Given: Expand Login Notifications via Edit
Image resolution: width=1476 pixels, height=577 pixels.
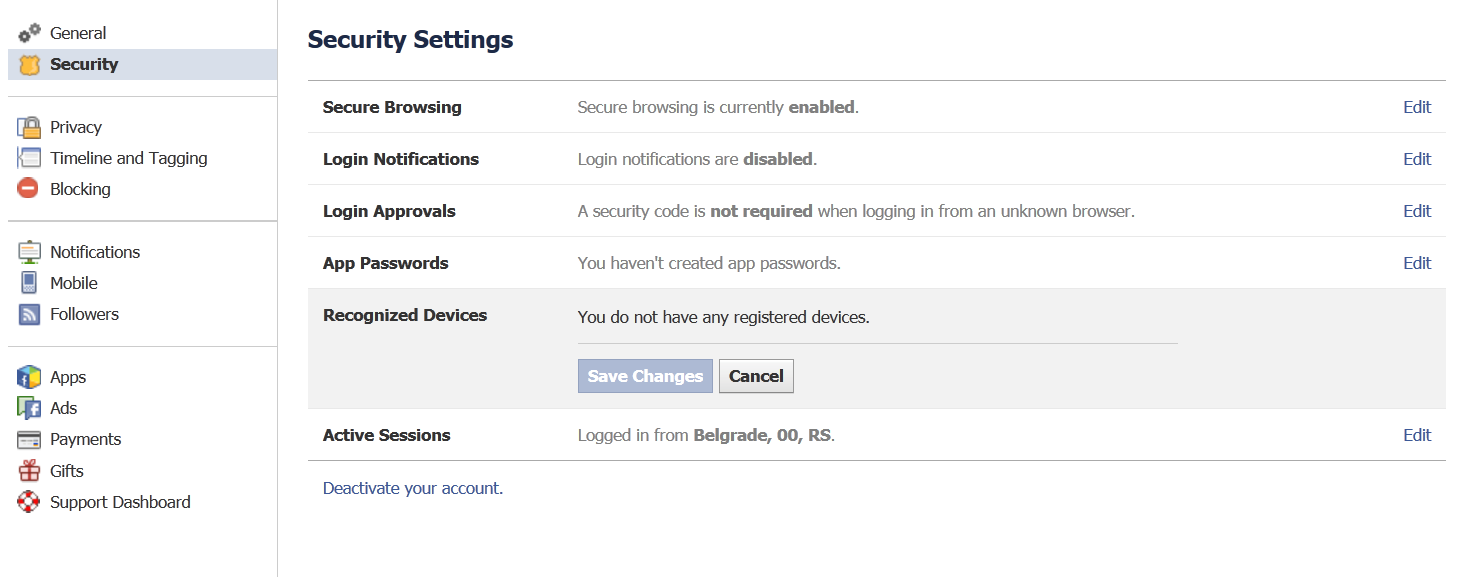Looking at the screenshot, I should (x=1417, y=159).
